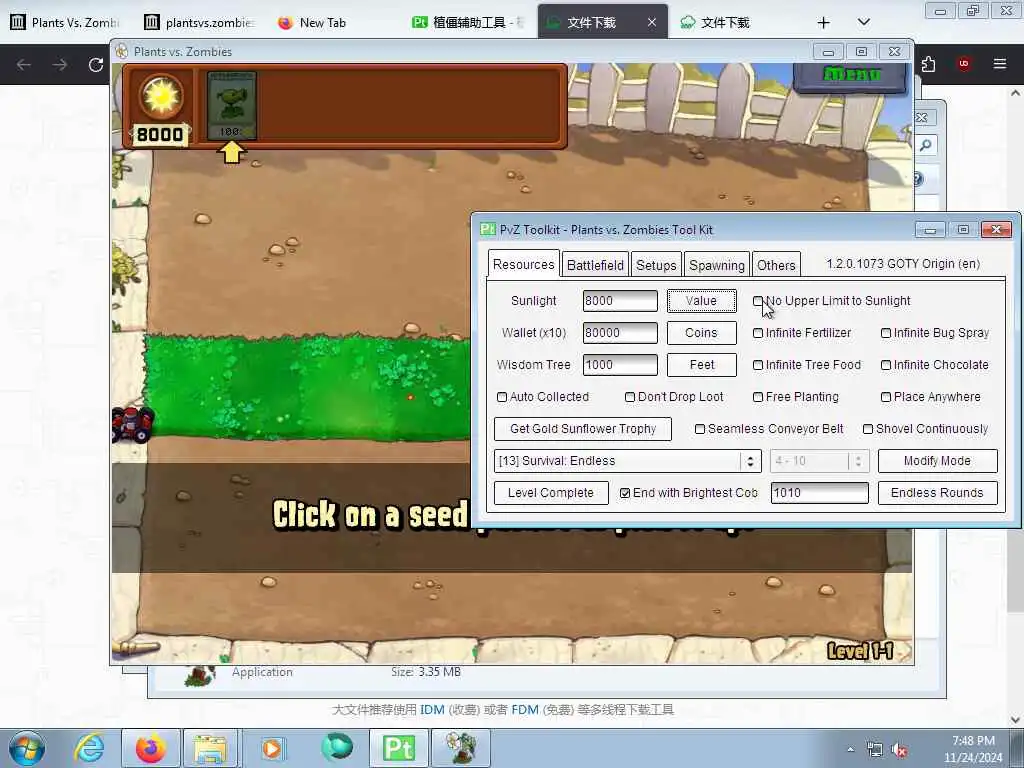Click Get Gold Sunflower Trophy button
This screenshot has height=768, width=1024.
coord(583,428)
